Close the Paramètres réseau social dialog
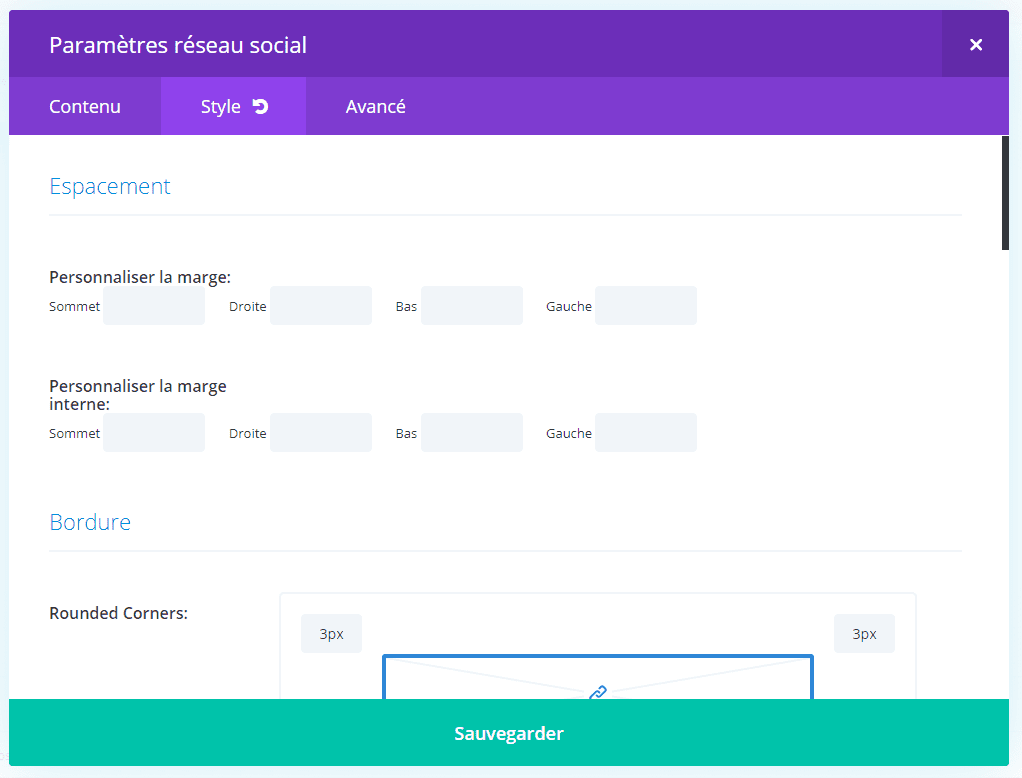Screen dimensions: 1022x778 coord(975,44)
